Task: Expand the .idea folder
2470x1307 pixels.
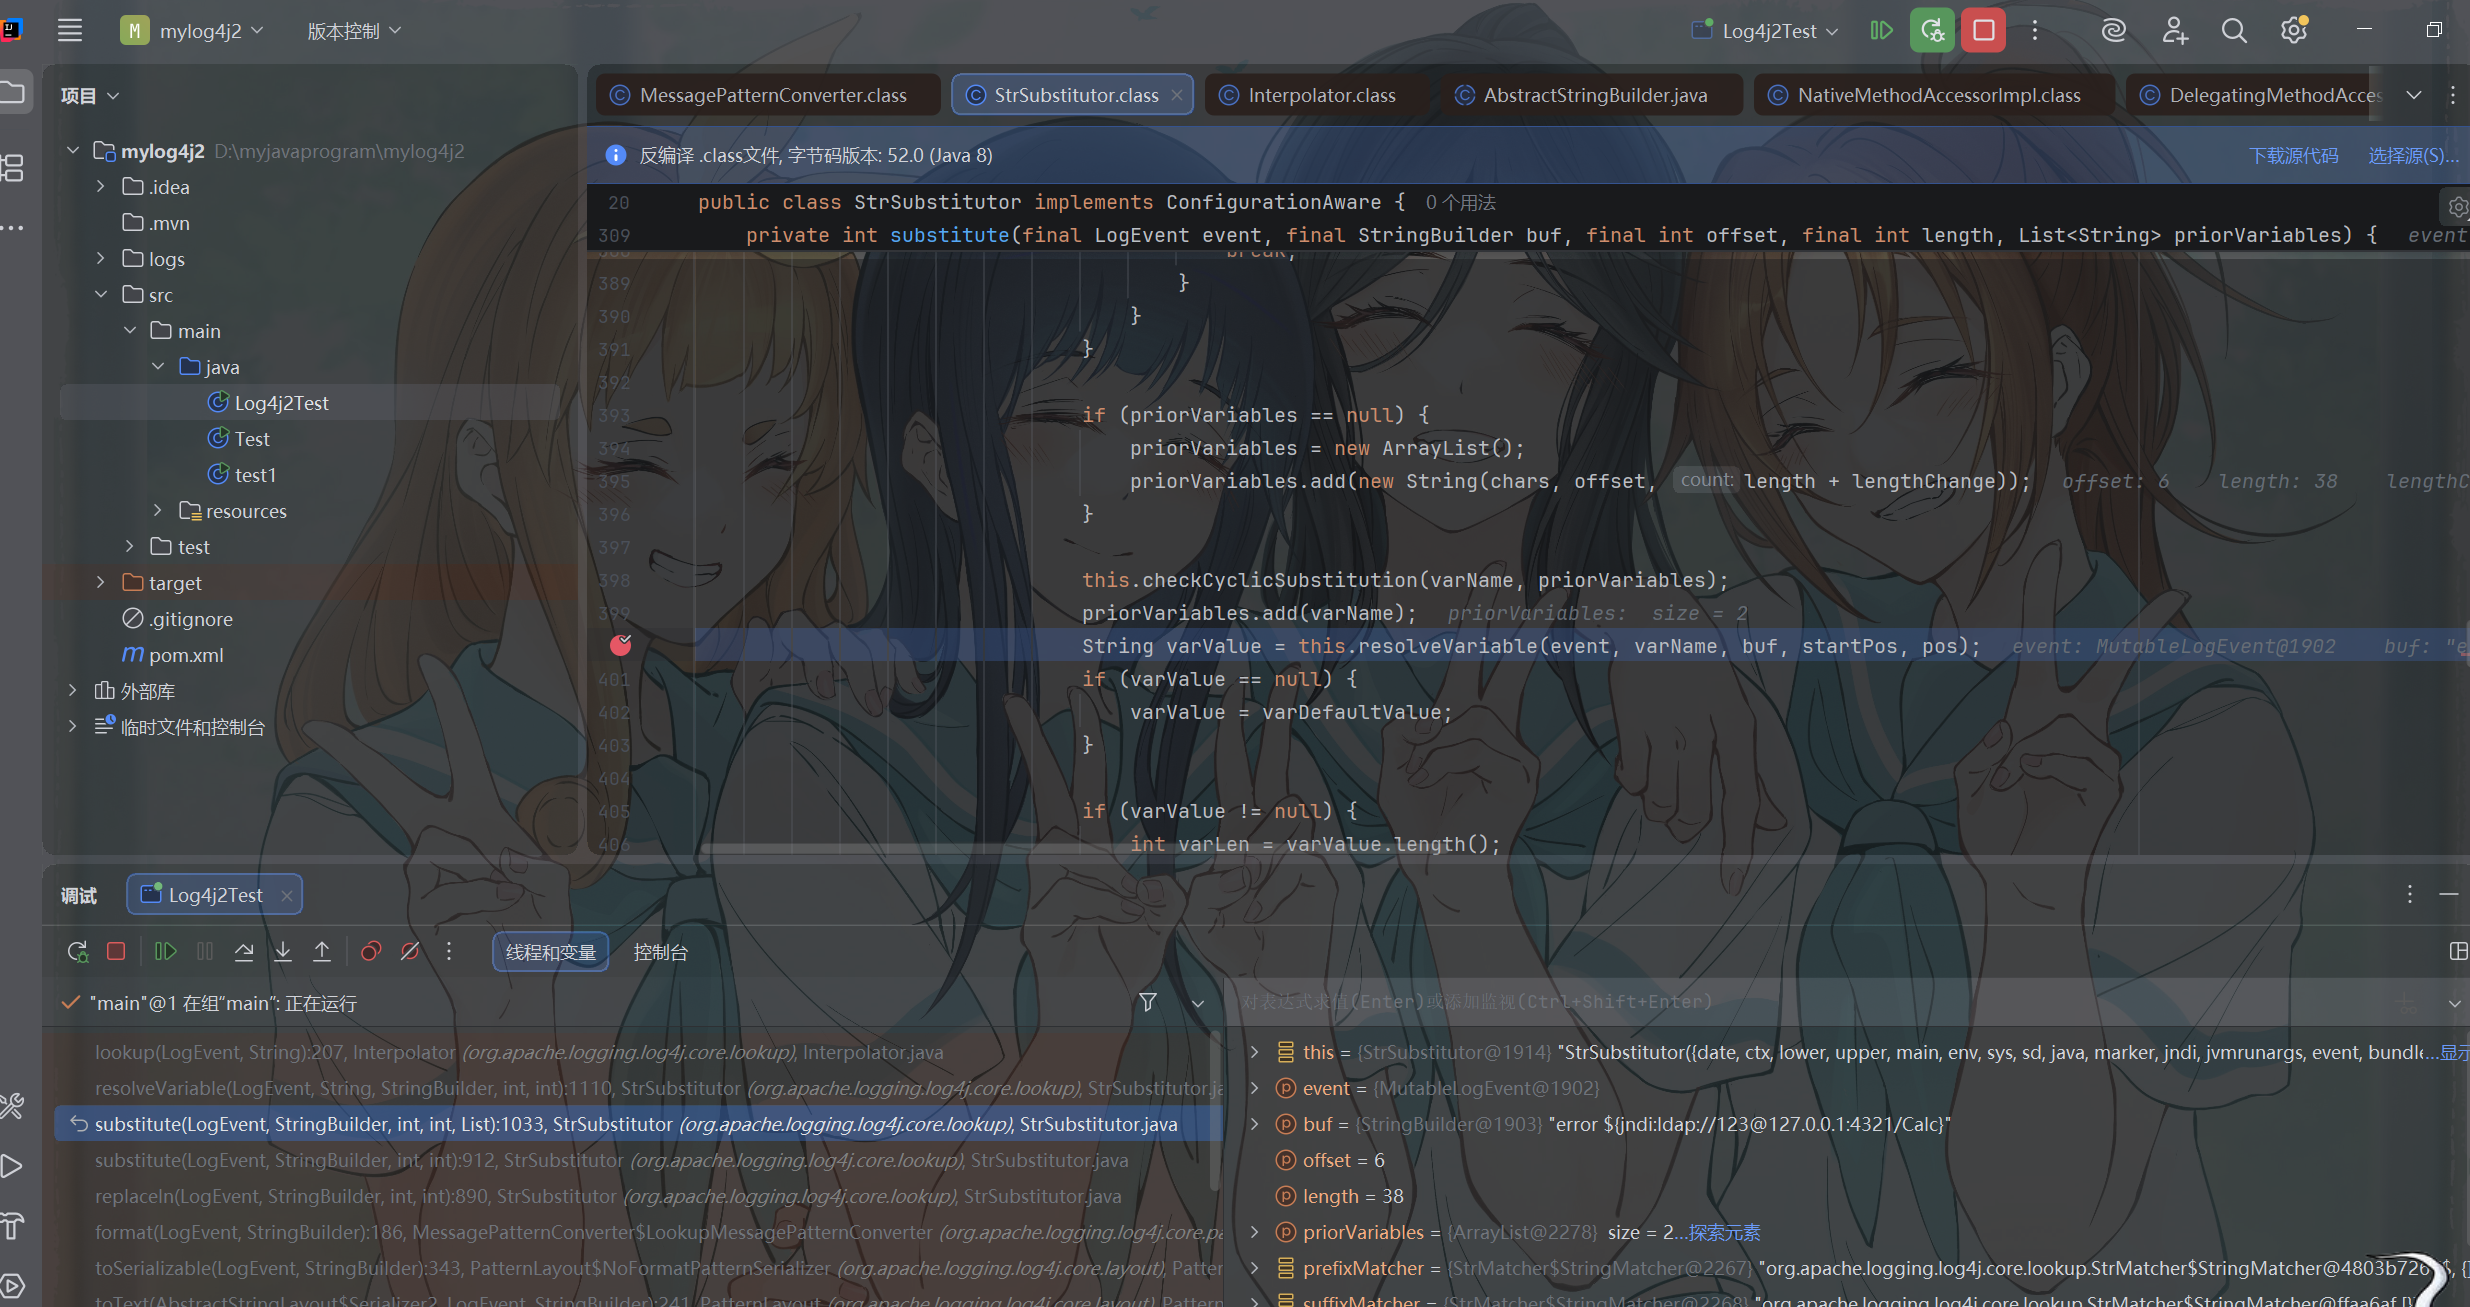Action: 100,187
